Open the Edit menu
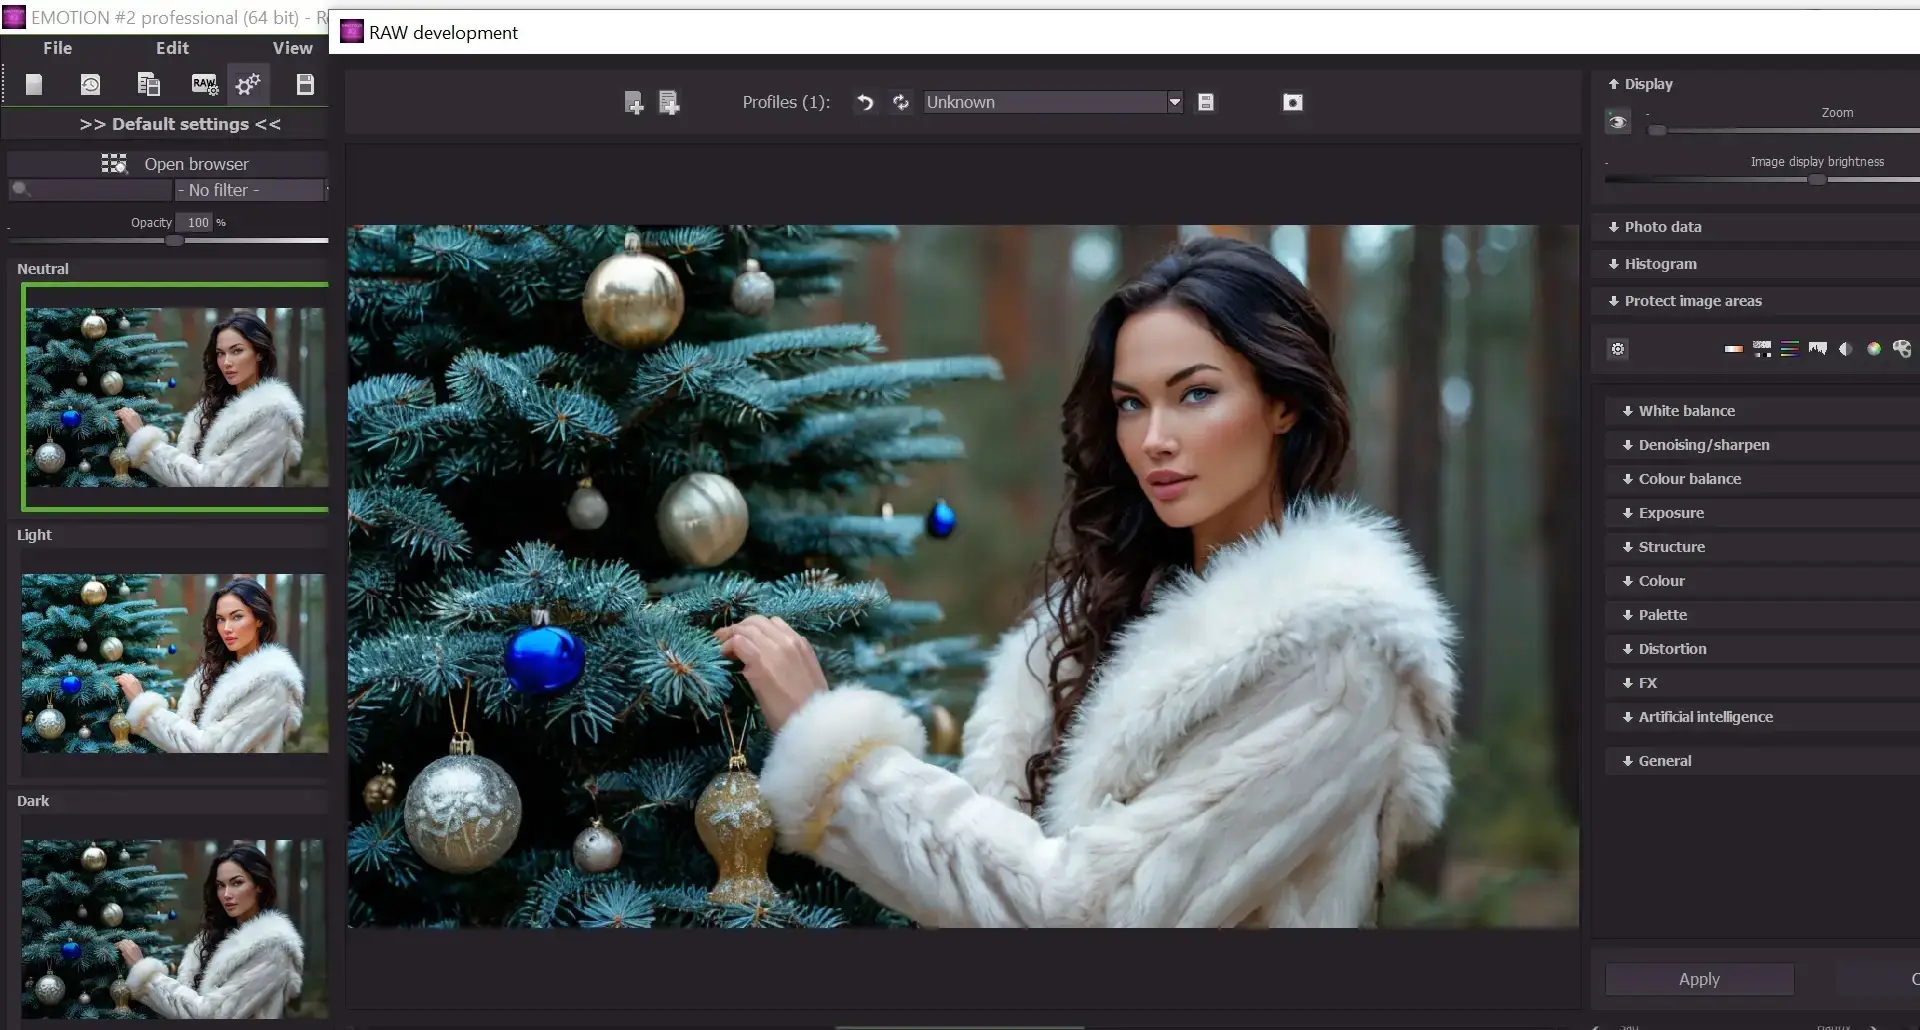This screenshot has width=1920, height=1030. pos(171,47)
